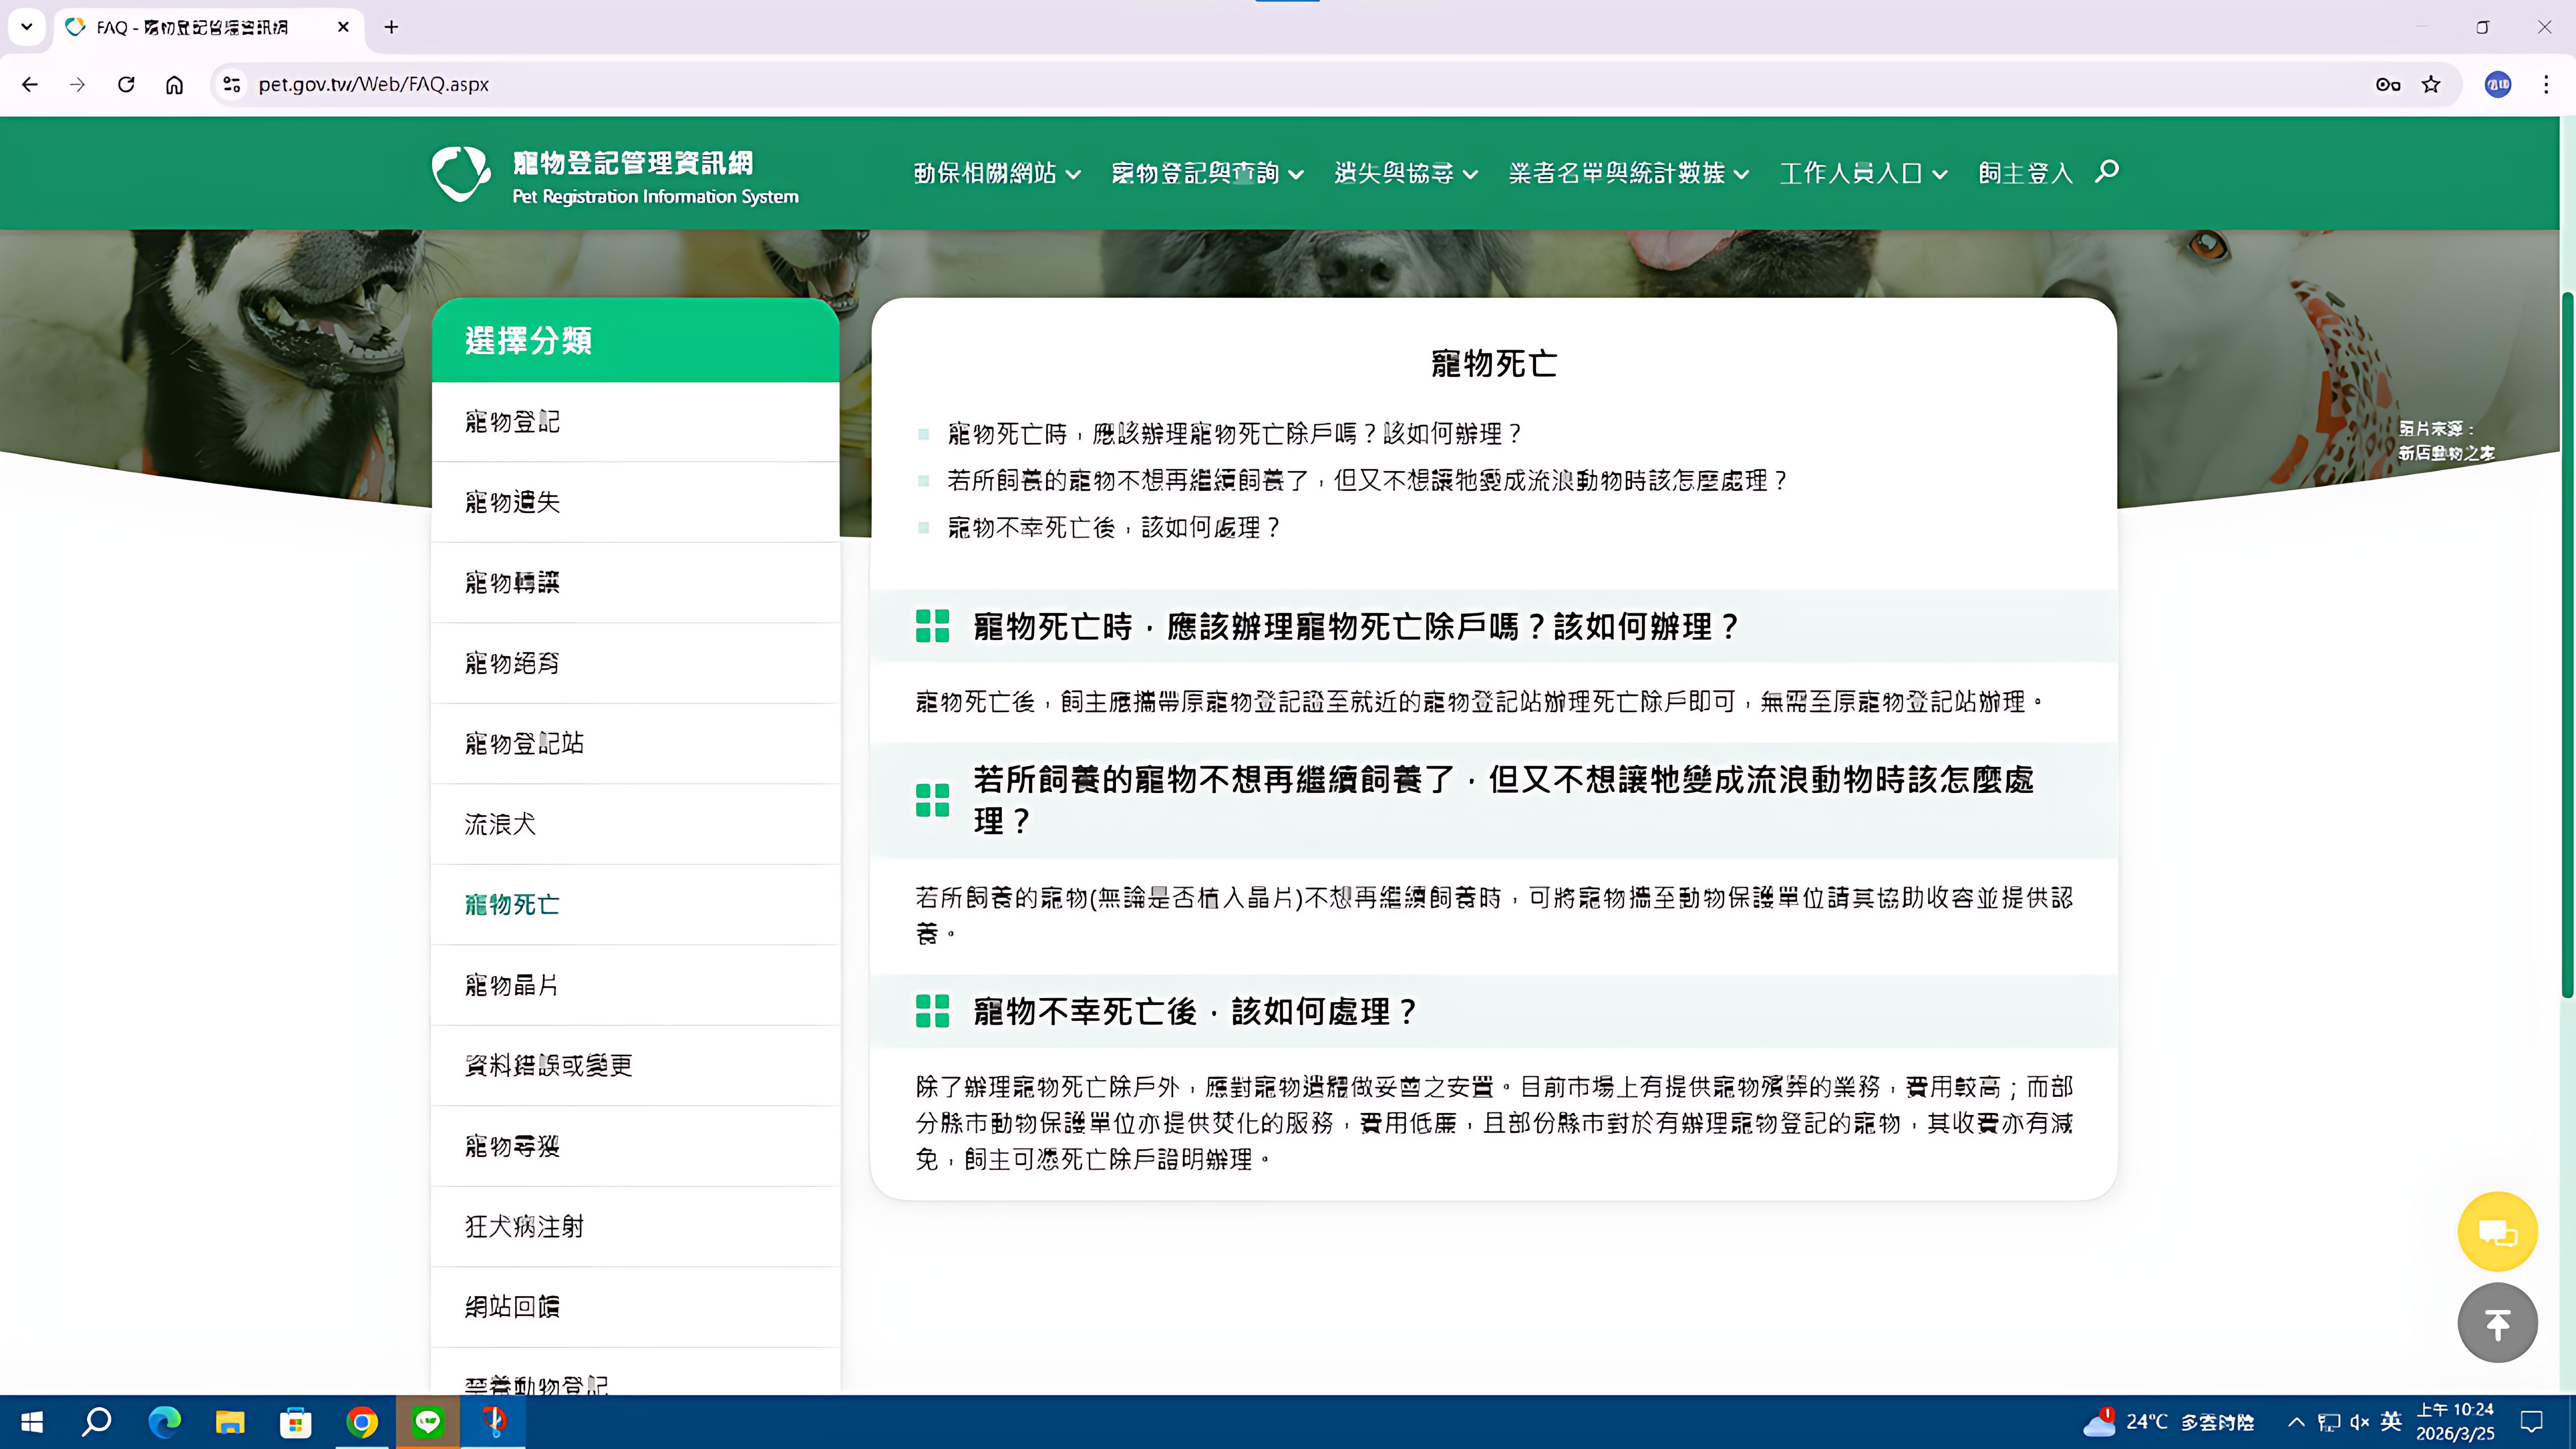2576x1449 pixels.
Task: Open LINE from the taskbar
Action: coord(429,1422)
